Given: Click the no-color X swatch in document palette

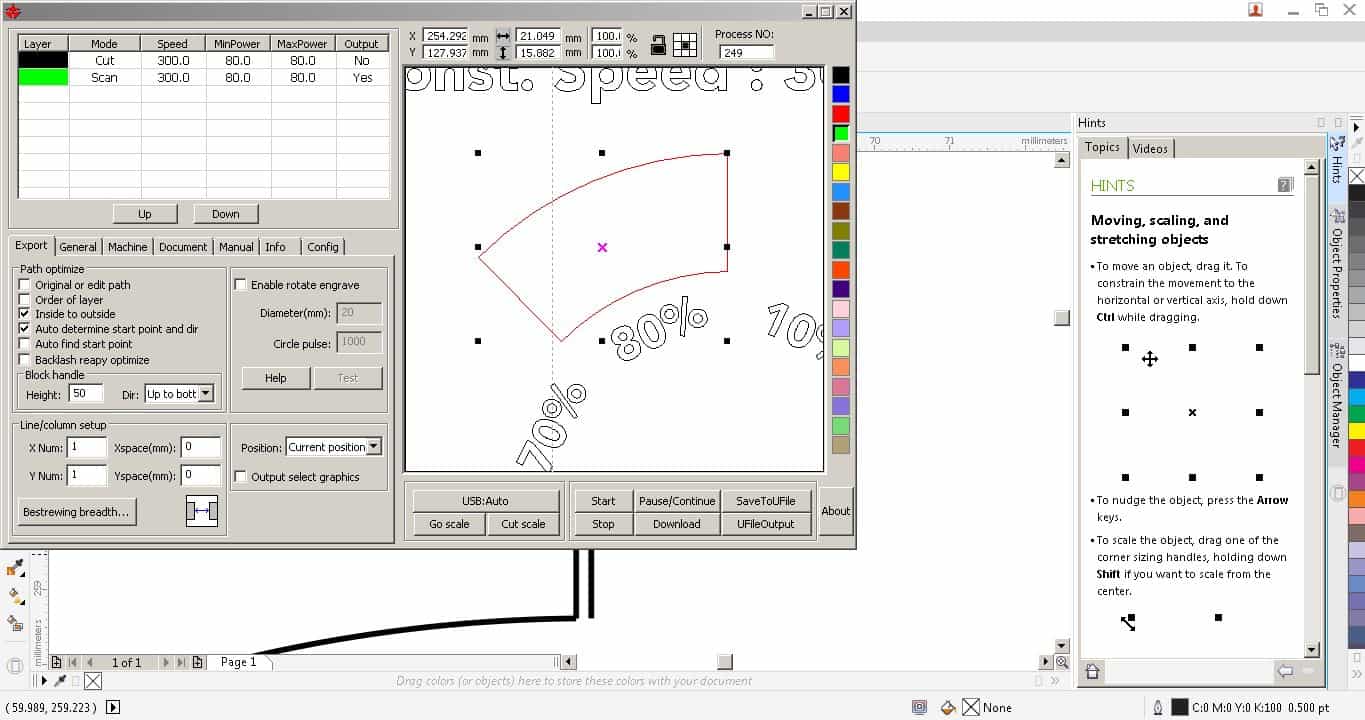Looking at the screenshot, I should (92, 681).
